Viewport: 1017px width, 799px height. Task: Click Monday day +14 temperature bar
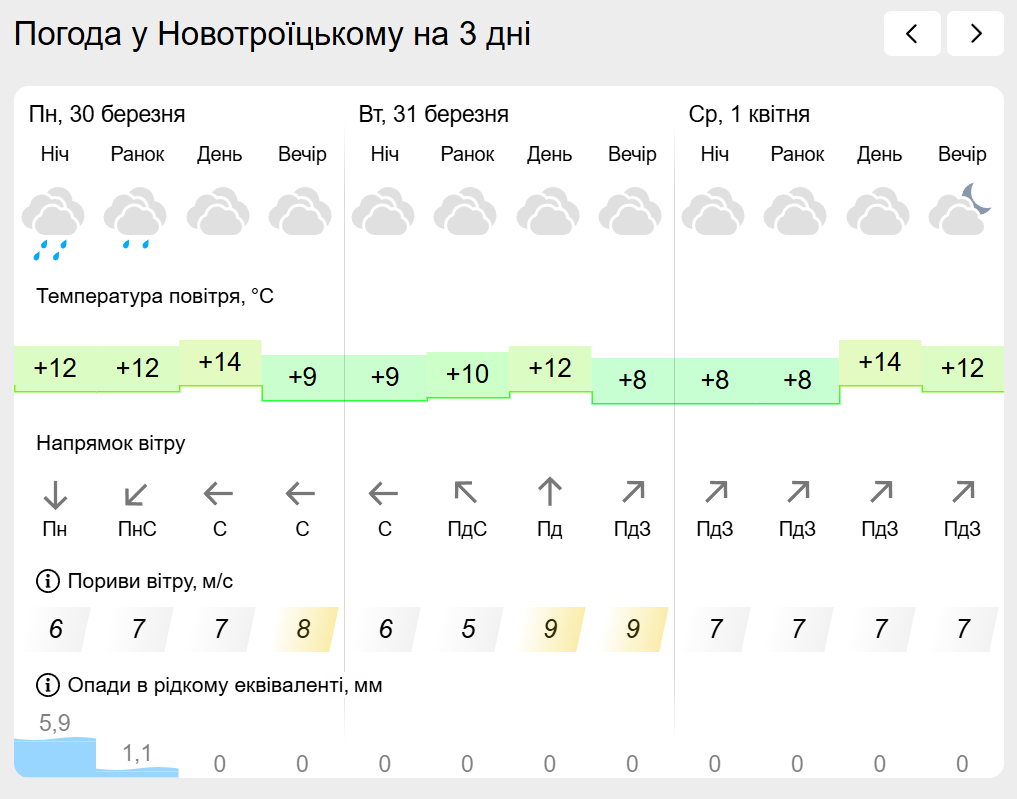[220, 362]
